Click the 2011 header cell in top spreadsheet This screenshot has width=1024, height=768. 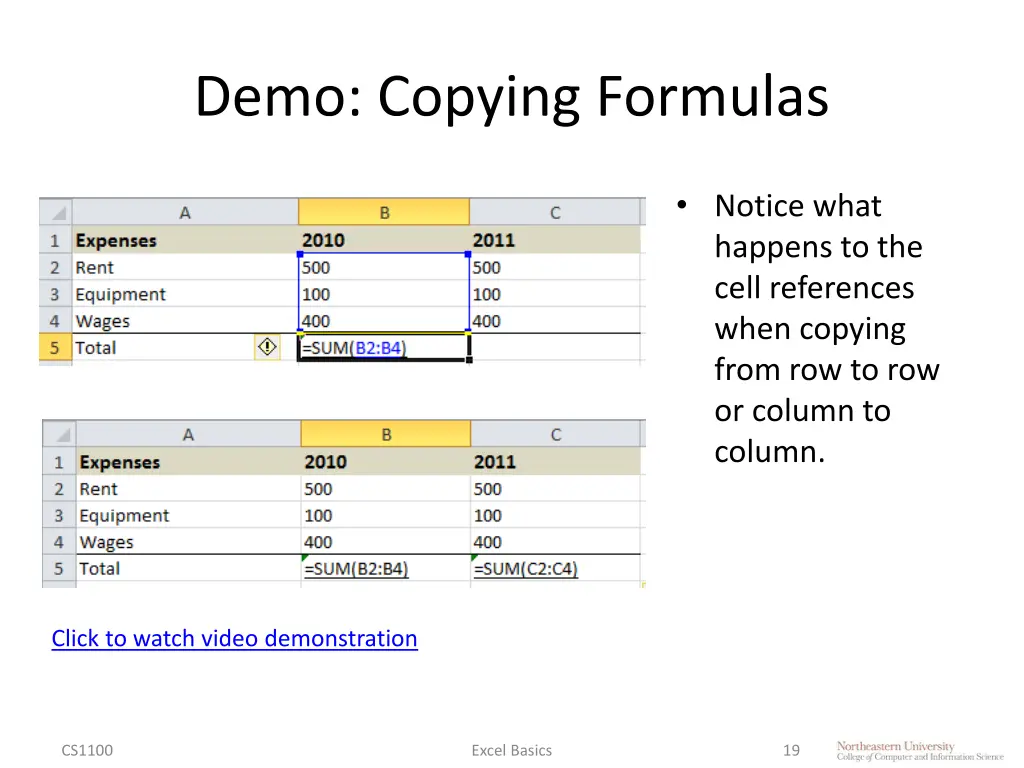554,240
